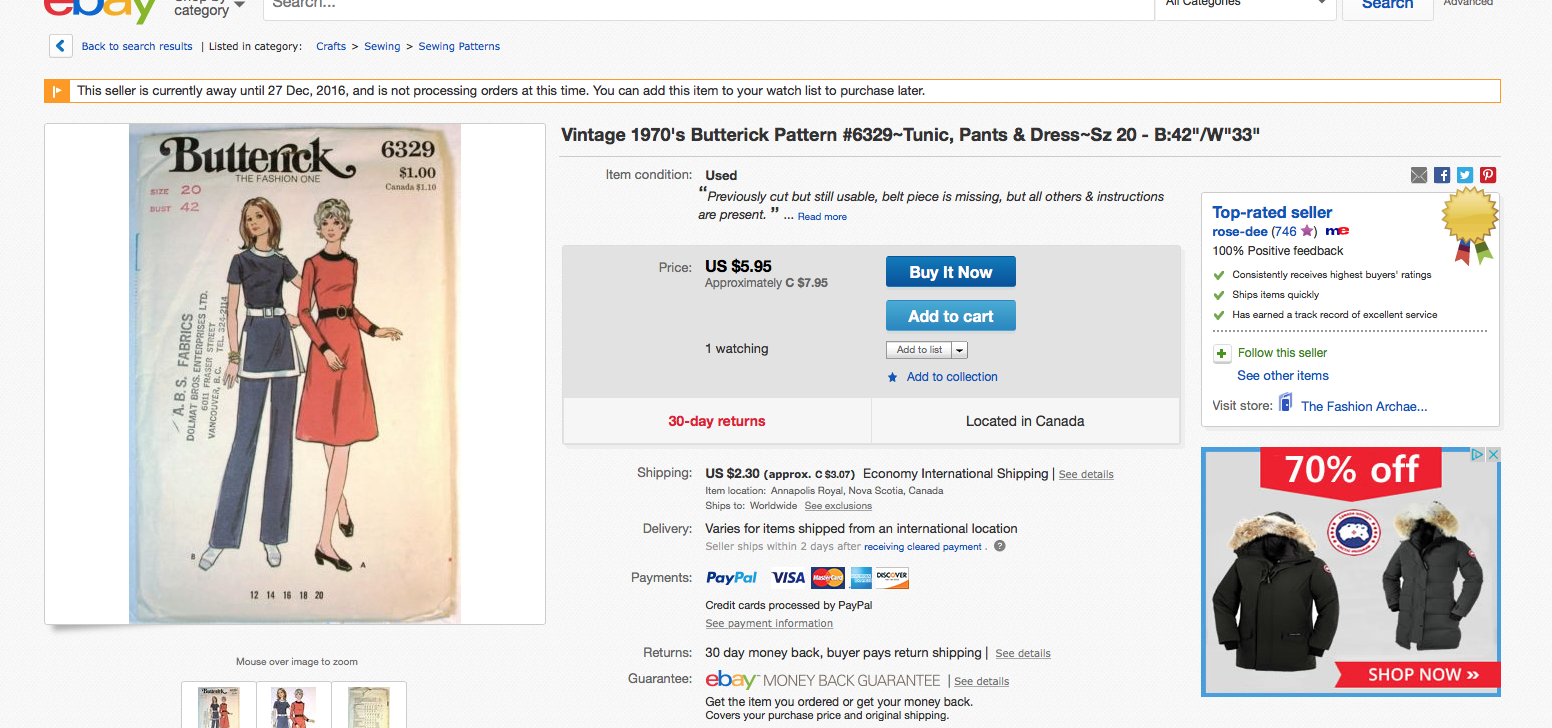Image resolution: width=1552 pixels, height=728 pixels.
Task: Share listing on Twitter icon
Action: [1465, 175]
